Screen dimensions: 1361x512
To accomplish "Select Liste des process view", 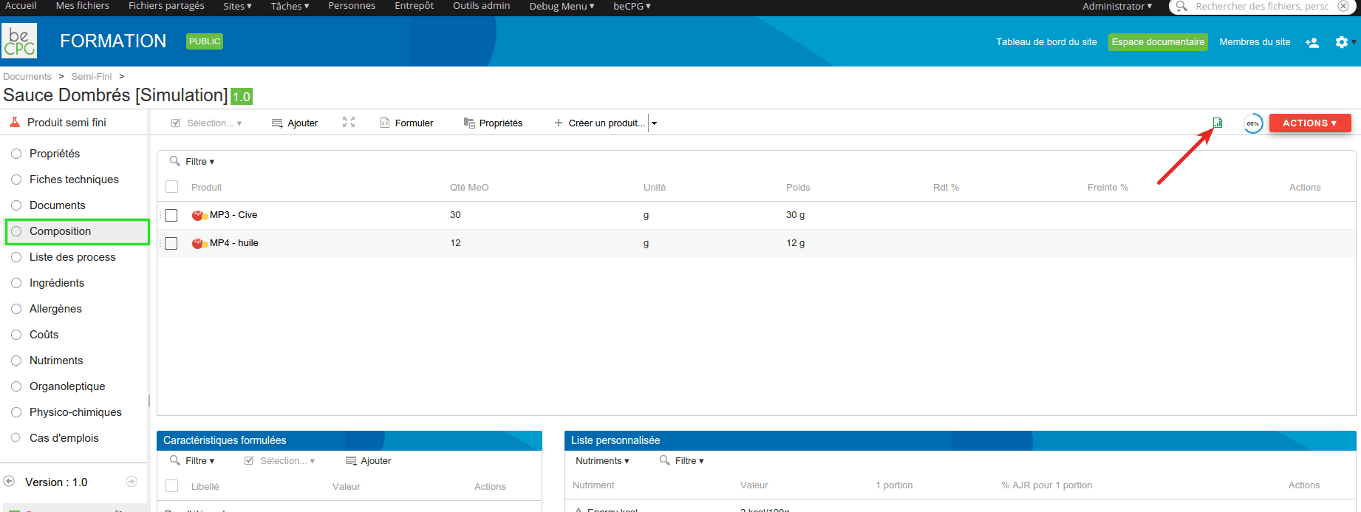I will (72, 258).
